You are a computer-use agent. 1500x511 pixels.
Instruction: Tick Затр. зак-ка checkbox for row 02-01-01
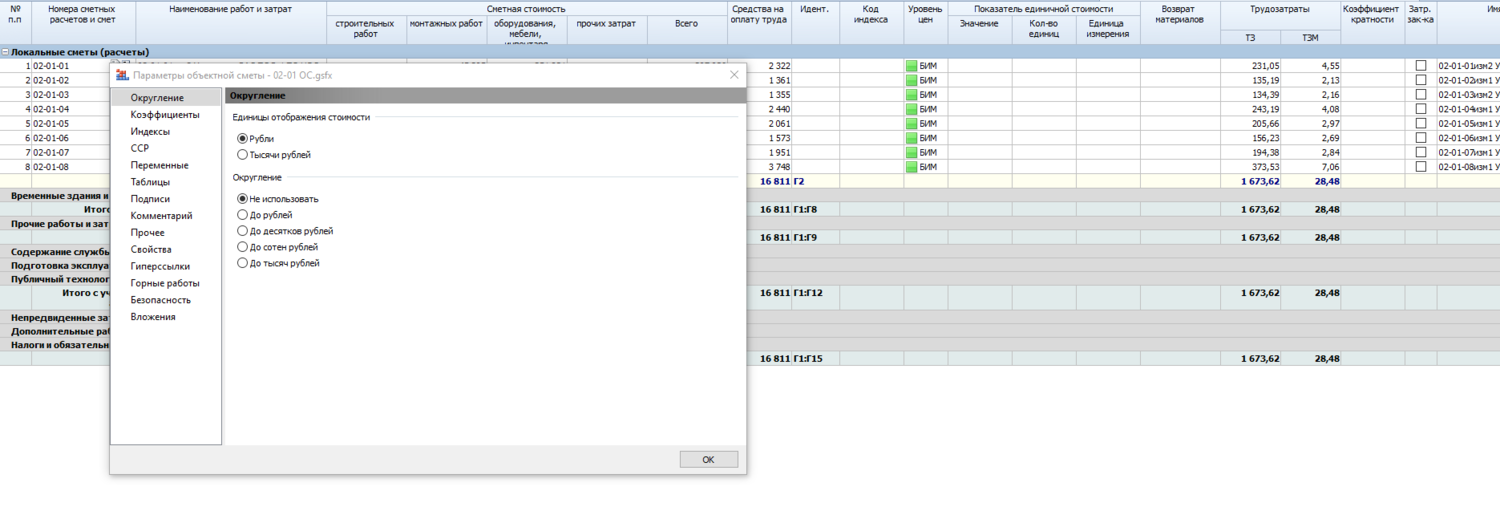click(x=1421, y=65)
